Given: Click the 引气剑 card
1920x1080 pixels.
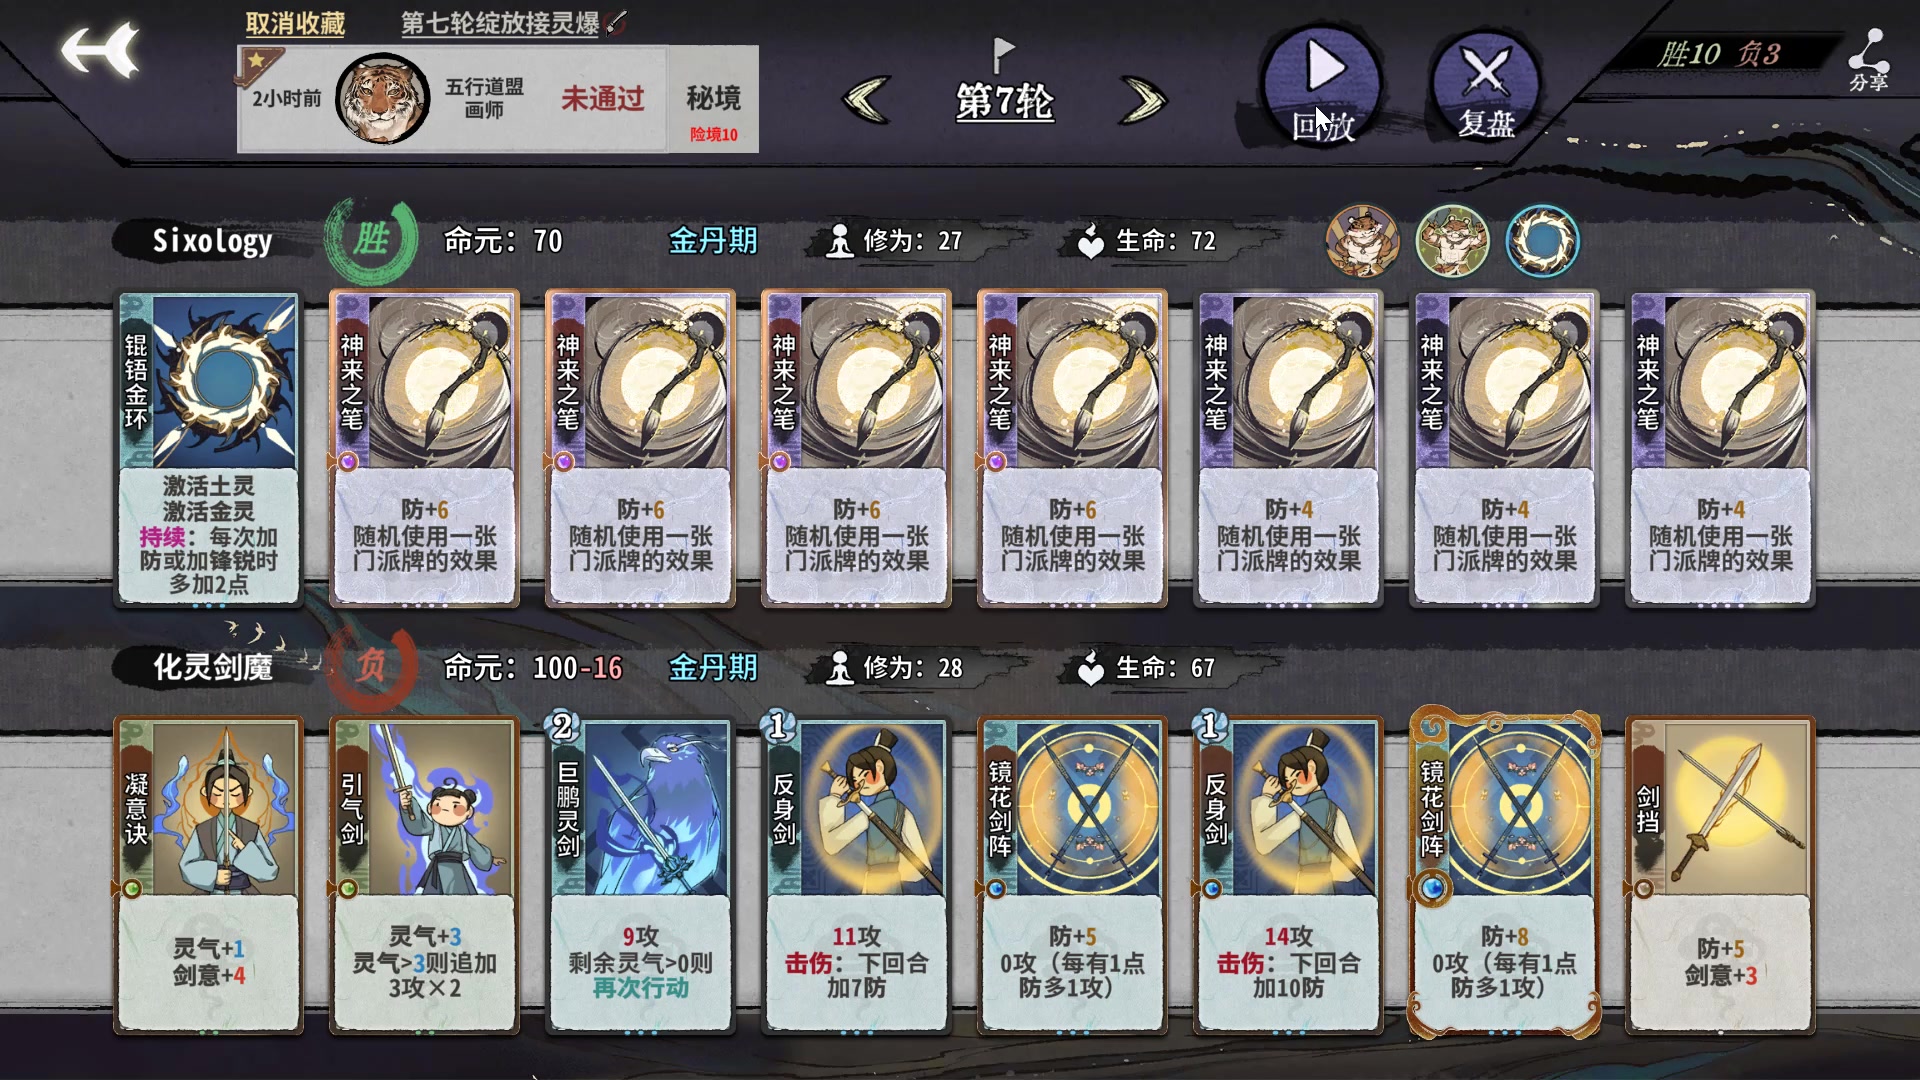Looking at the screenshot, I should (424, 875).
